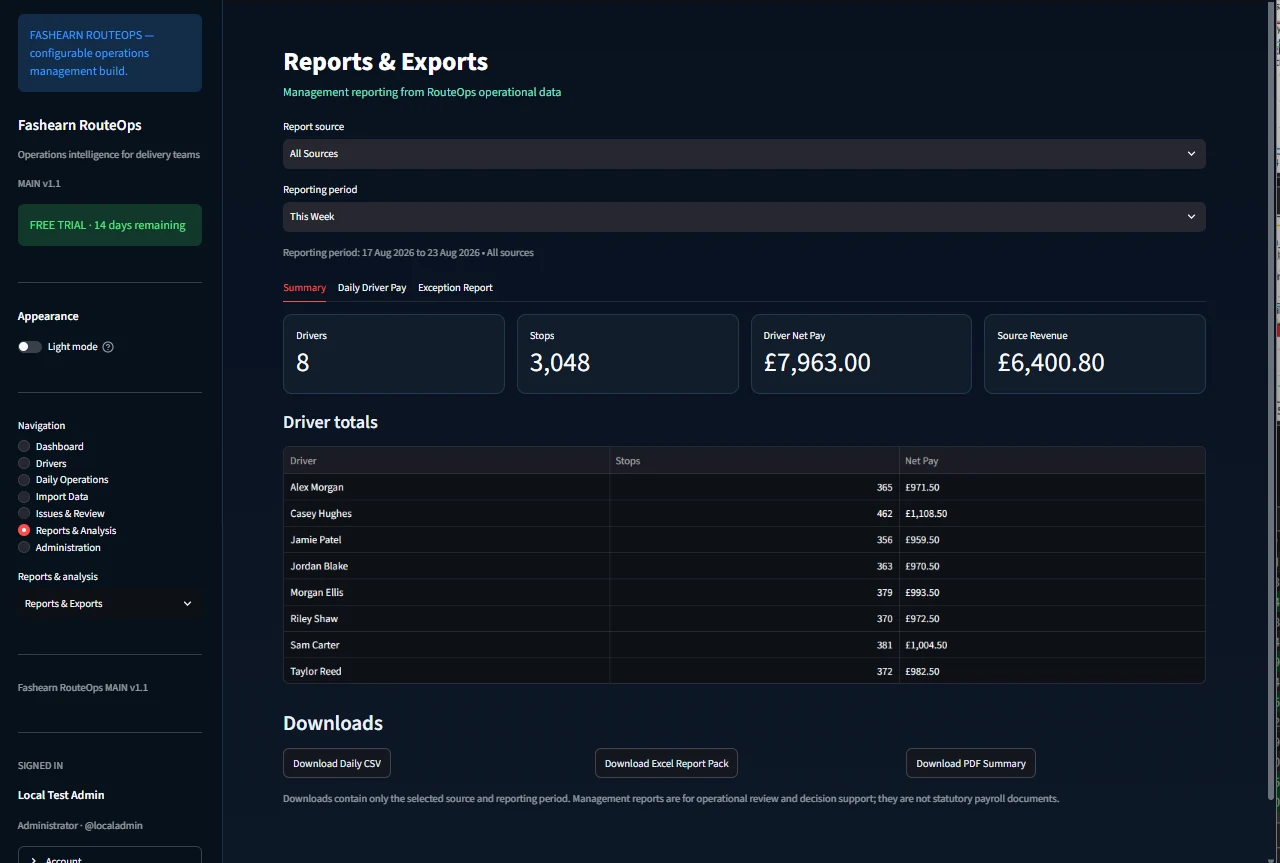Click the Download Daily CSV button
1280x863 pixels.
(337, 763)
